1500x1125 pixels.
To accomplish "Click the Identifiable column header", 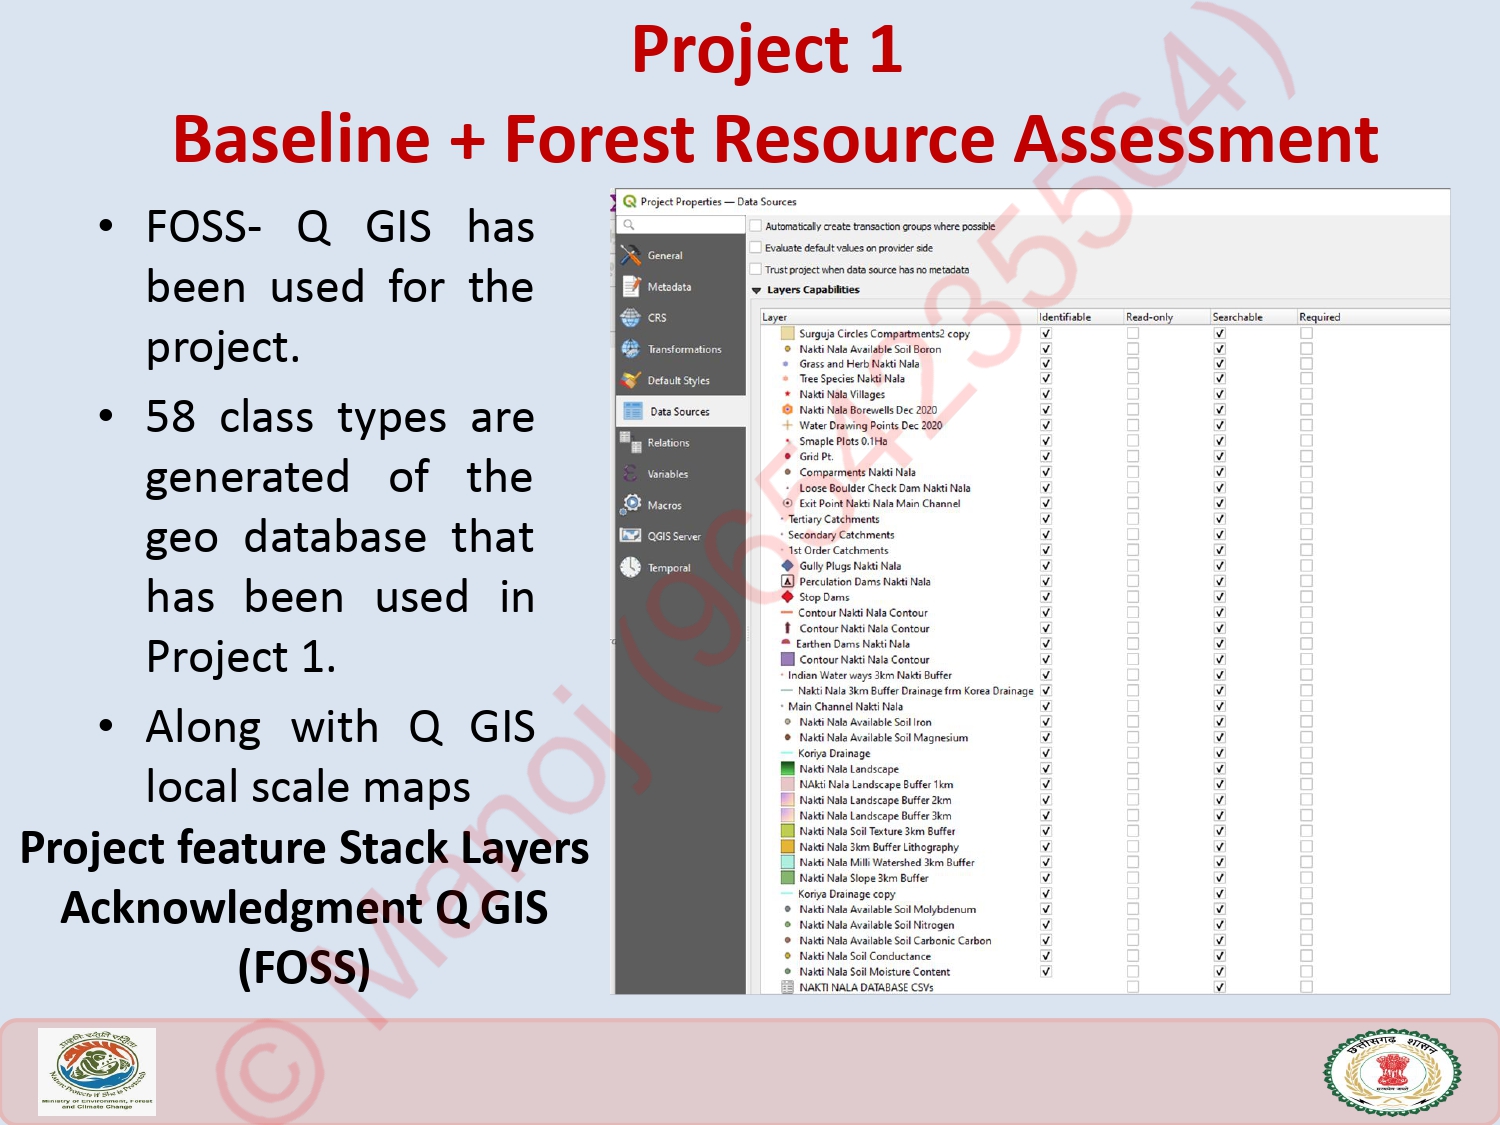I will [x=1065, y=317].
